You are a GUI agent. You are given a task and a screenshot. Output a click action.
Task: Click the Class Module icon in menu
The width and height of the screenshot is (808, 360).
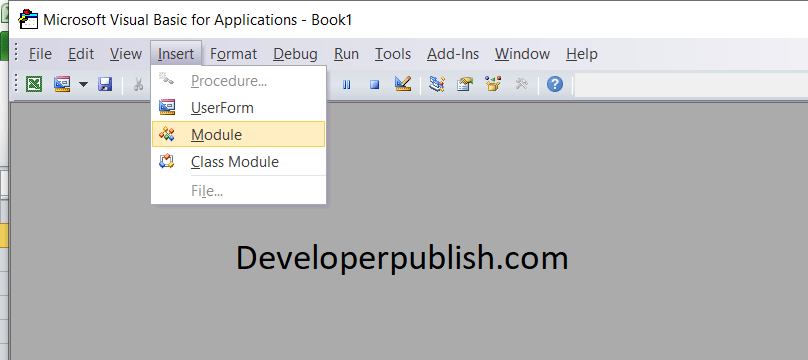coord(167,162)
